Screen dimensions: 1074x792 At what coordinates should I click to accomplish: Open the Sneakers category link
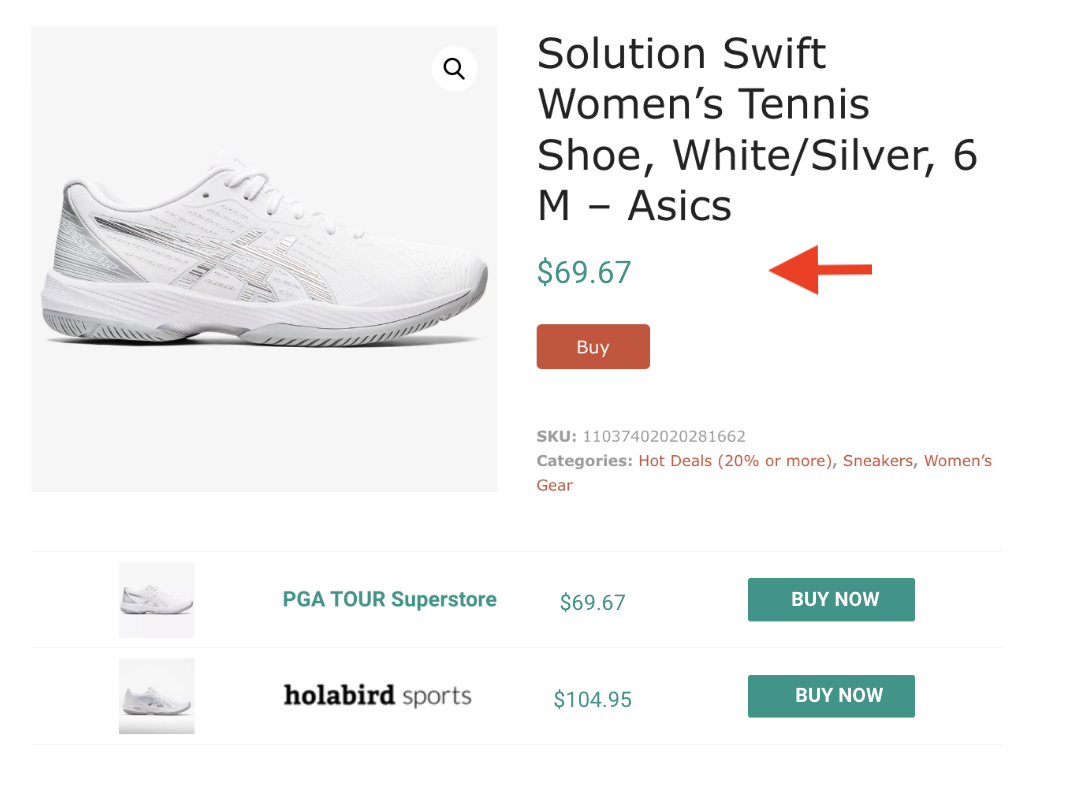[877, 461]
